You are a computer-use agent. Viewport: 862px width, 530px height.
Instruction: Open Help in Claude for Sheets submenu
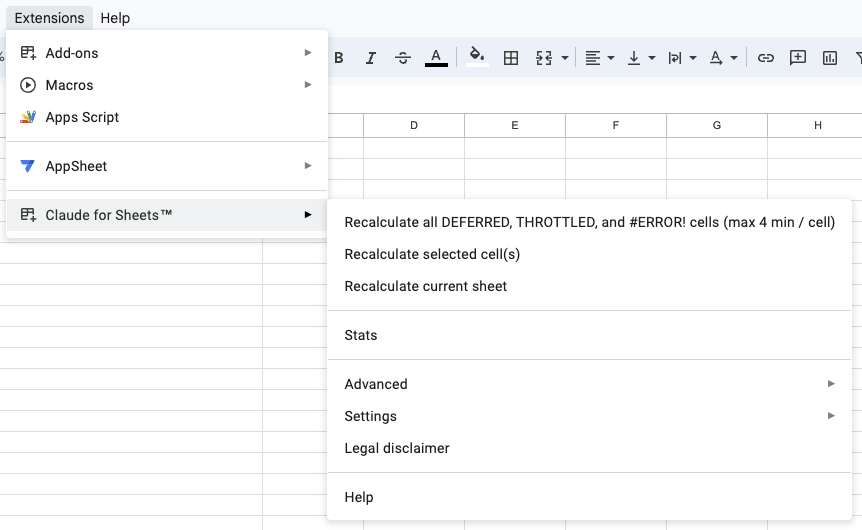click(589, 497)
